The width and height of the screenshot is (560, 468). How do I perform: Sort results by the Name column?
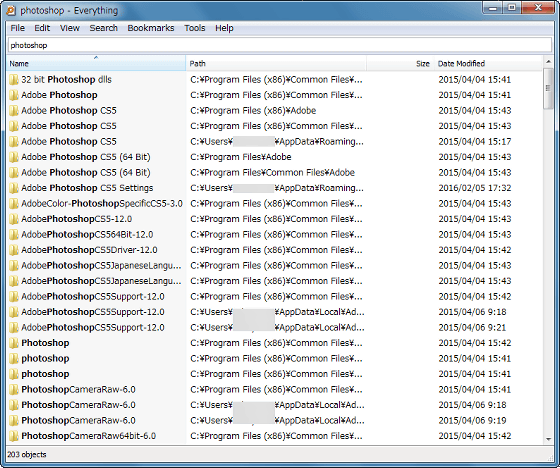click(96, 64)
